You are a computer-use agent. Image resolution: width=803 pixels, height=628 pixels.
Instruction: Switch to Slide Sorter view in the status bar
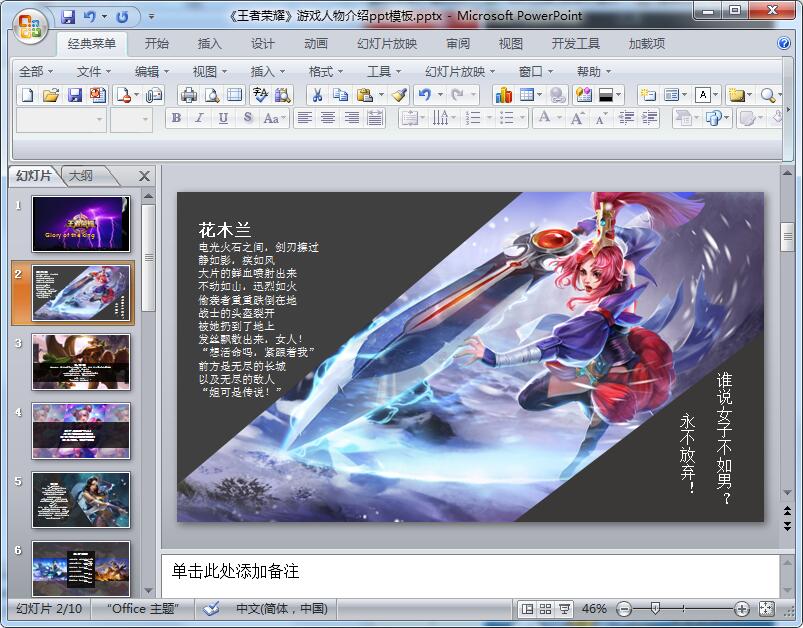[x=545, y=609]
